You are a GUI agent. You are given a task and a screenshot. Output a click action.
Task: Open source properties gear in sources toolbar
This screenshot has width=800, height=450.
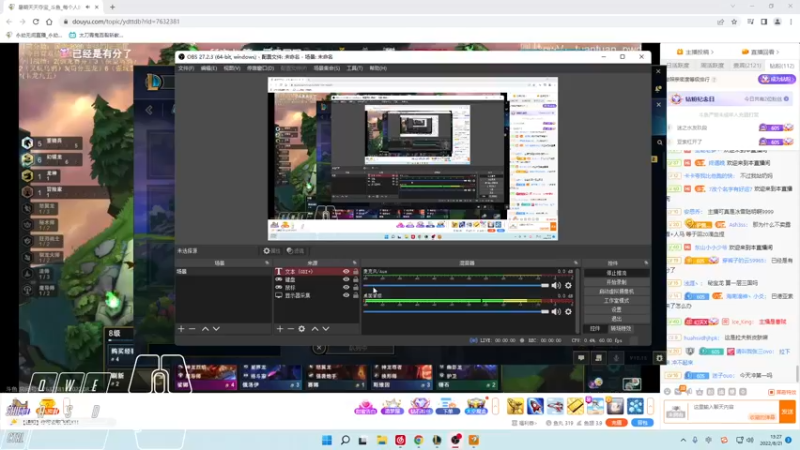(302, 329)
